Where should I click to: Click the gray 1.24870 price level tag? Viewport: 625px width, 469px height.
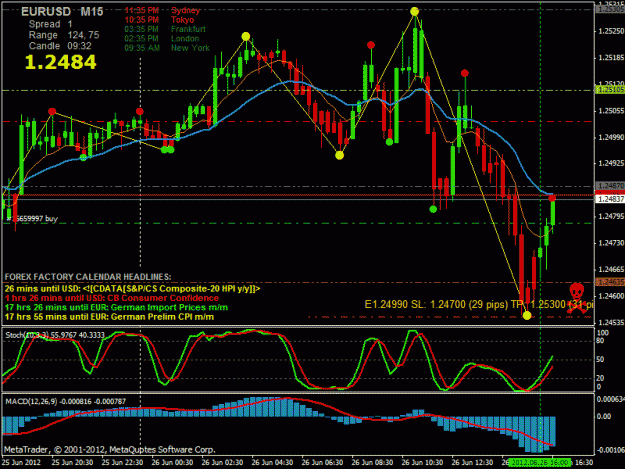[x=610, y=186]
